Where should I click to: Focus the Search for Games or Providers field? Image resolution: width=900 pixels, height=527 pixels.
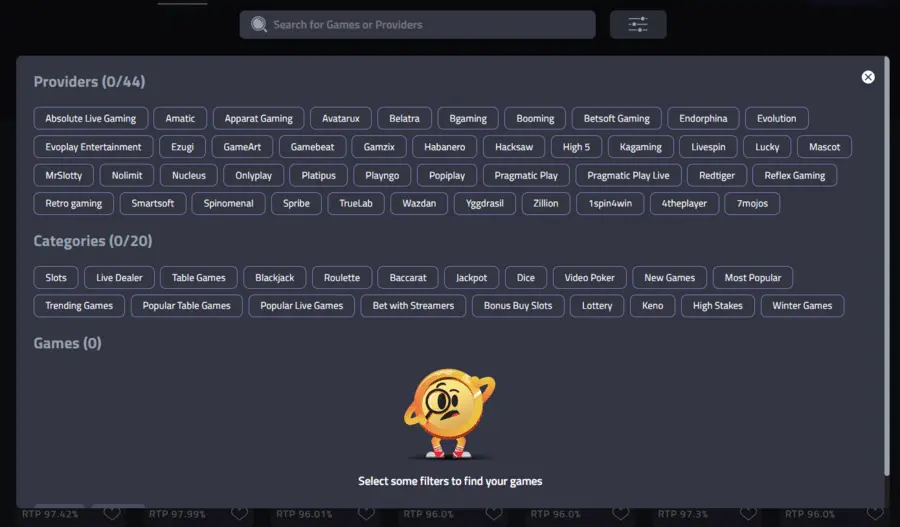pyautogui.click(x=417, y=25)
